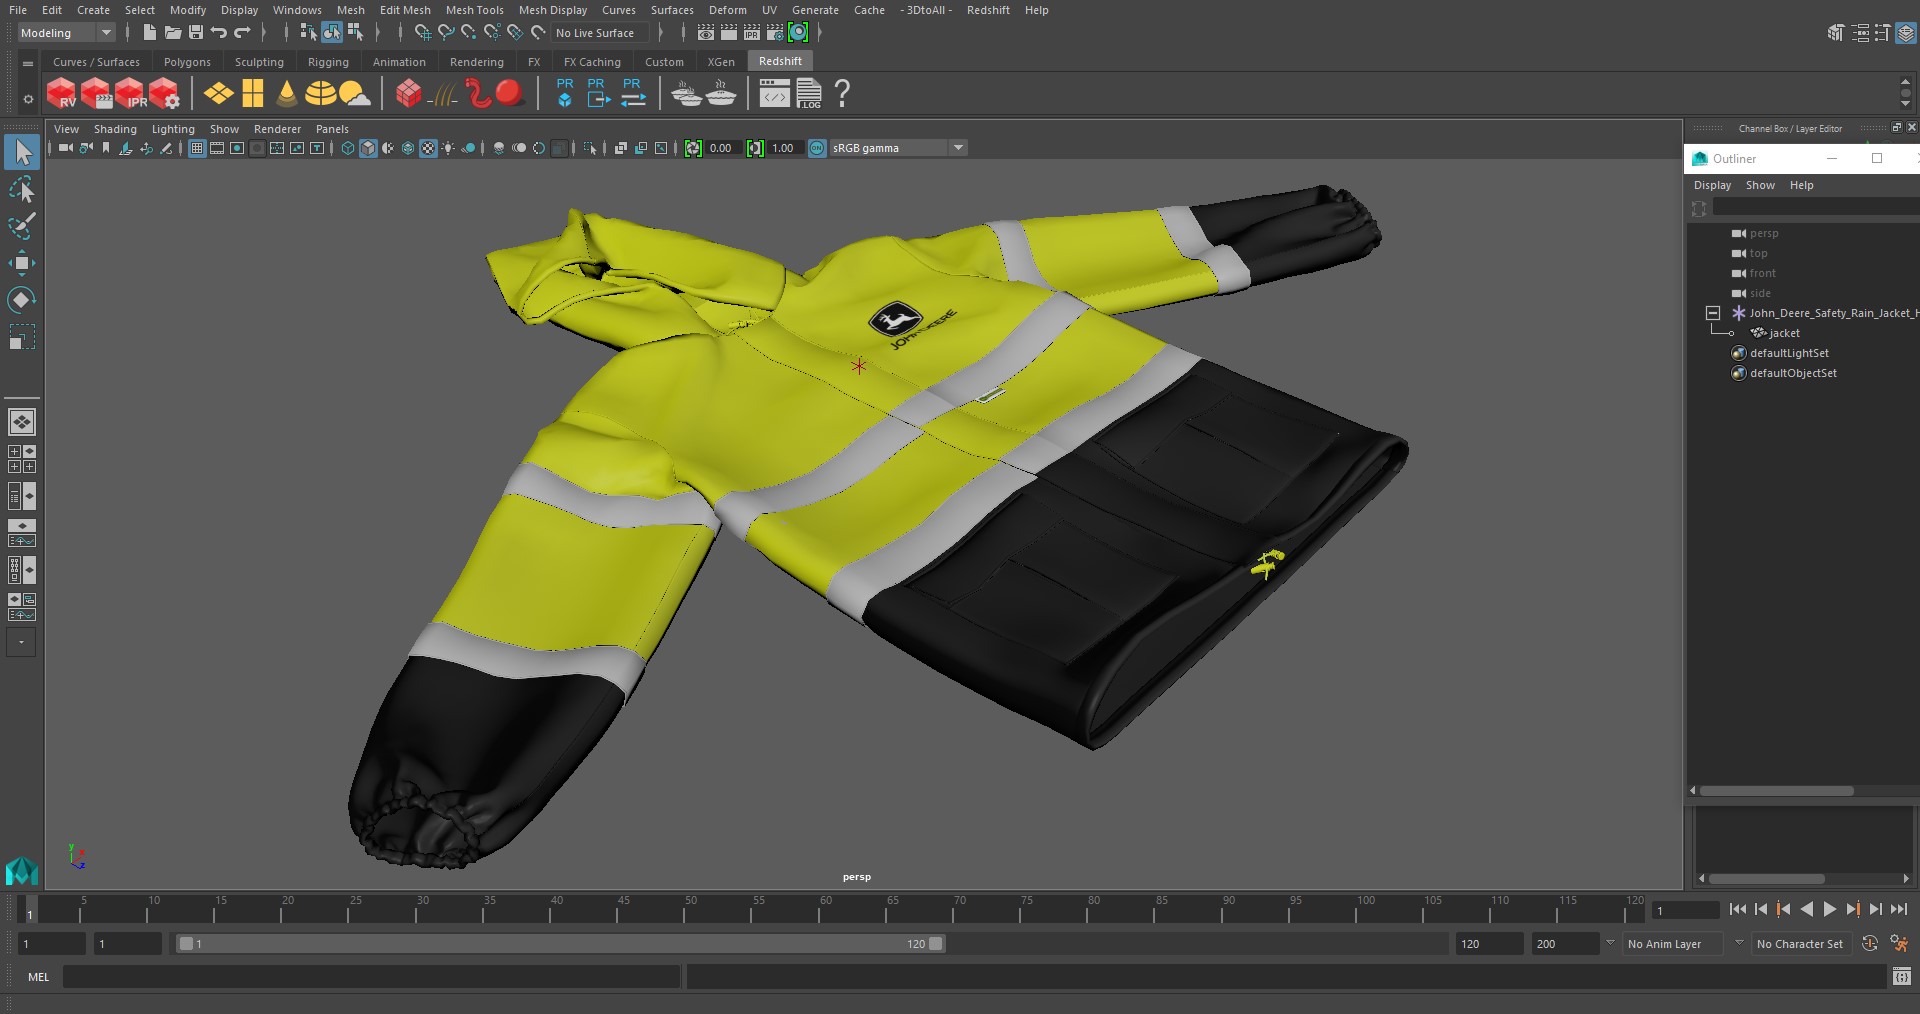
Task: Play animation backwards
Action: (x=1806, y=909)
